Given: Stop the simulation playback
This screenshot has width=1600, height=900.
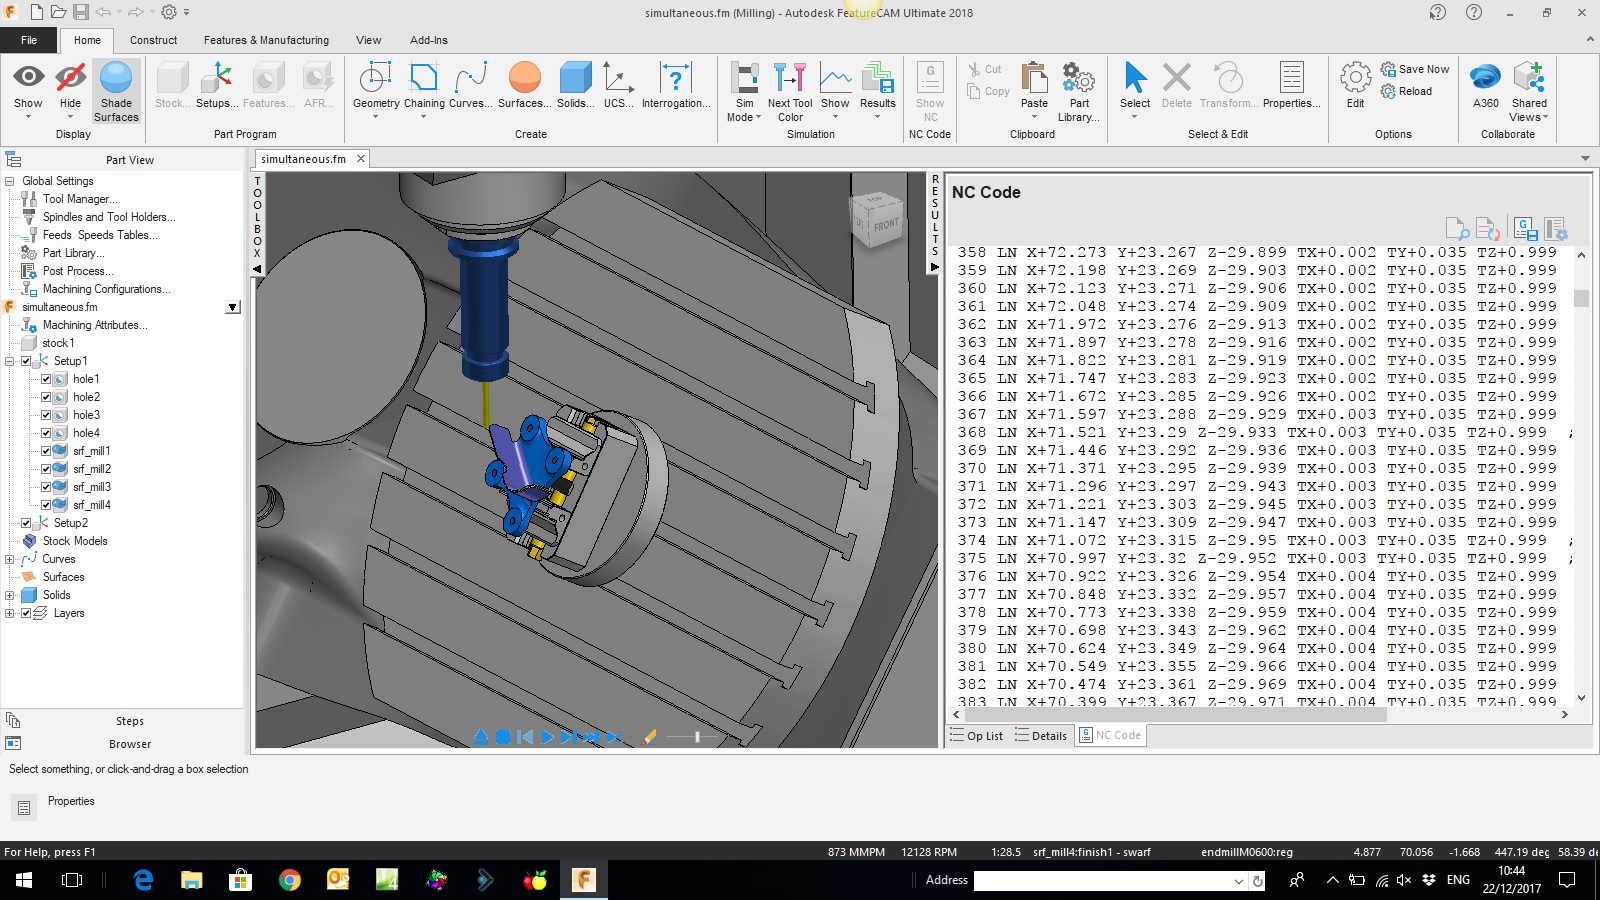Looking at the screenshot, I should (503, 737).
